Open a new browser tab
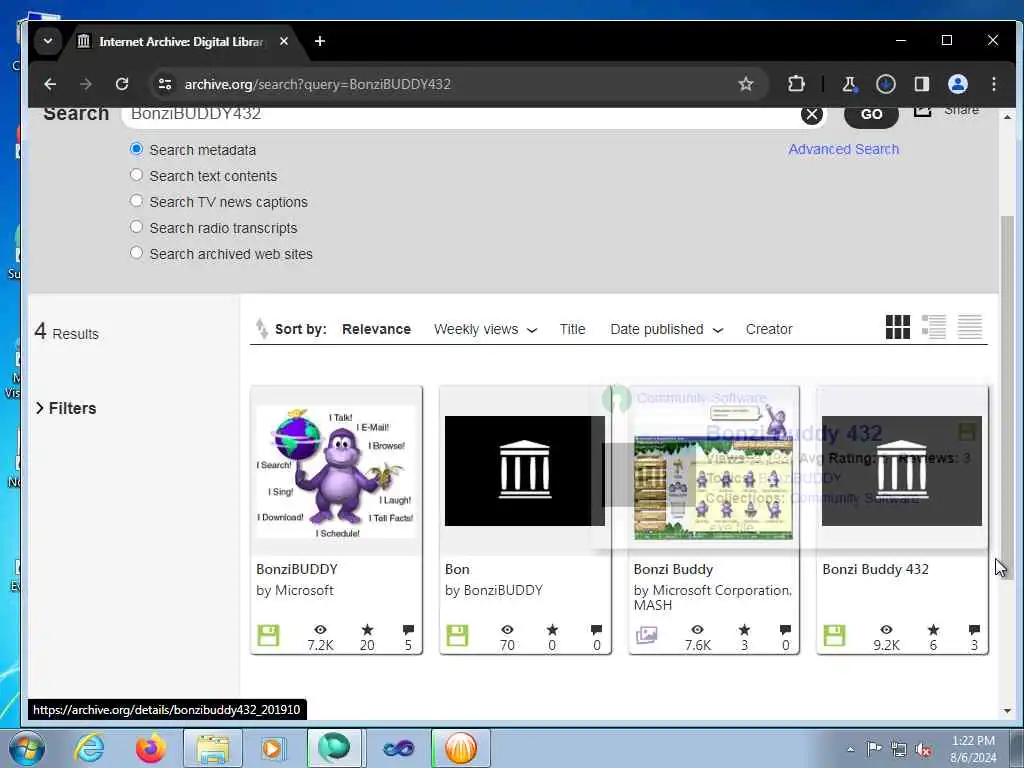This screenshot has width=1024, height=768. (319, 41)
